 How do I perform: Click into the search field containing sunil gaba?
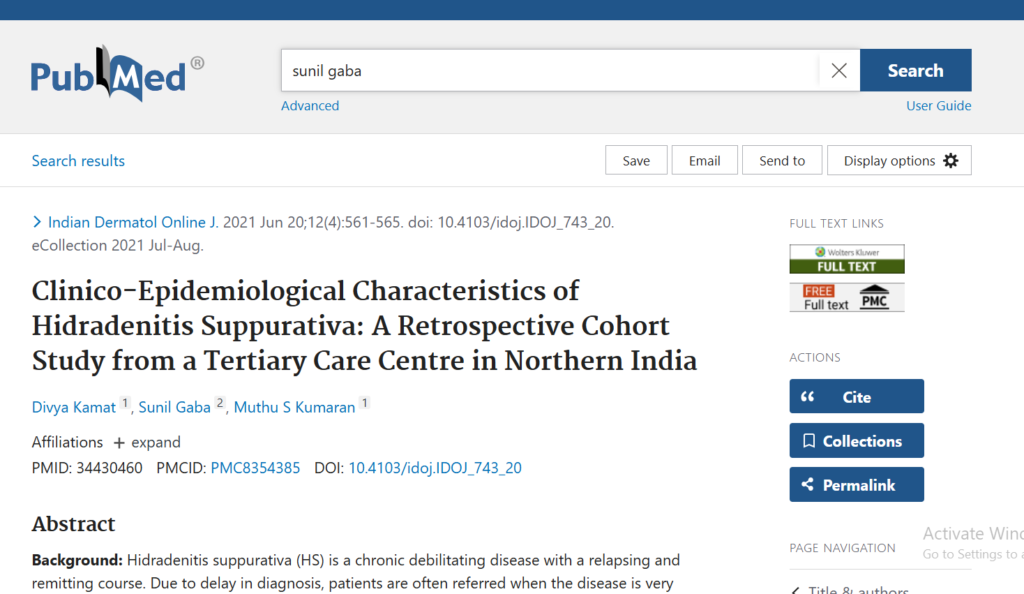pyautogui.click(x=548, y=71)
